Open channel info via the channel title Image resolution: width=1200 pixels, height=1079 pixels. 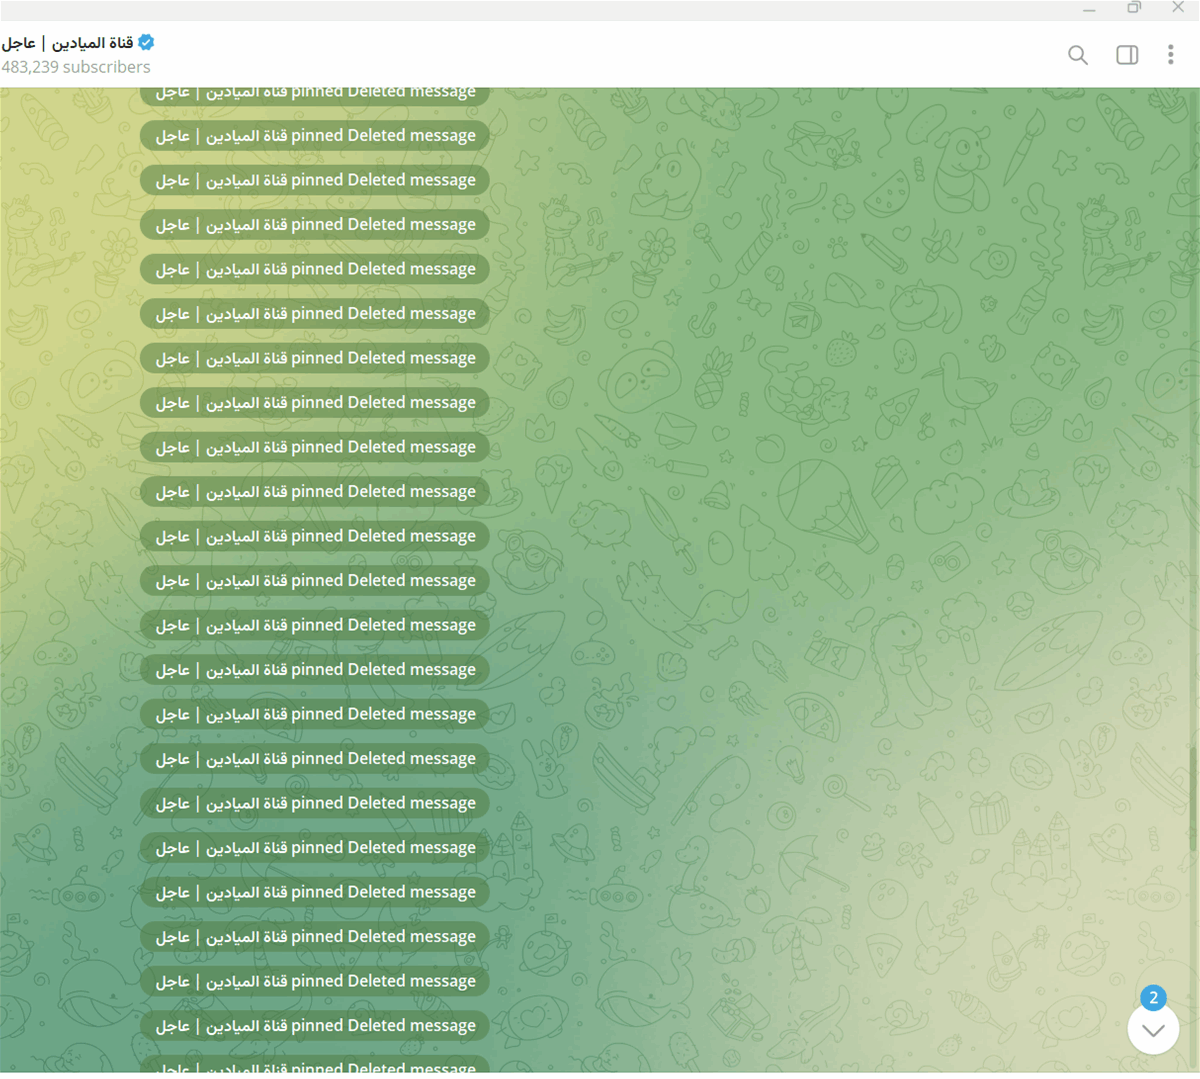tap(67, 43)
